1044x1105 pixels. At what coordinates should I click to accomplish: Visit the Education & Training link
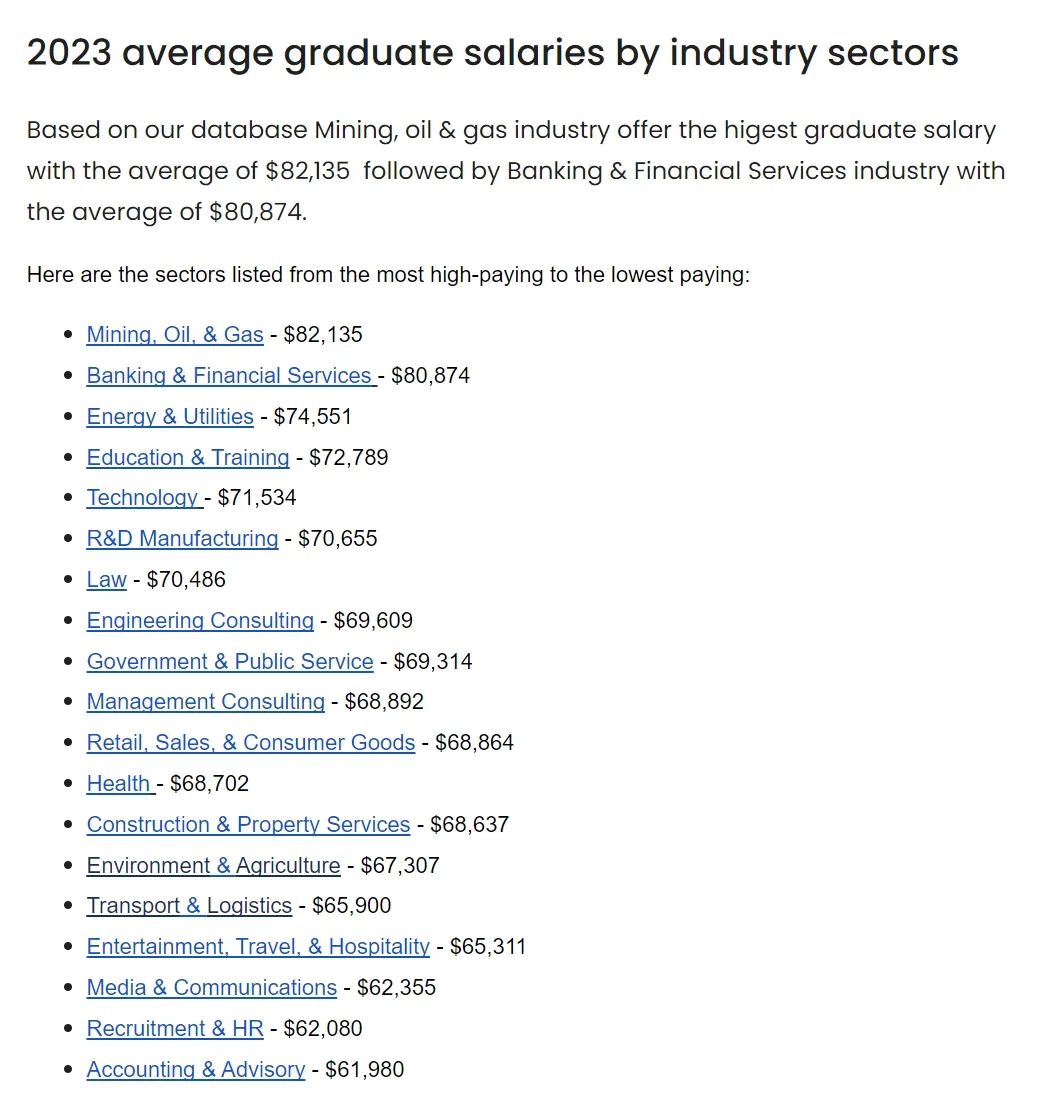[188, 457]
